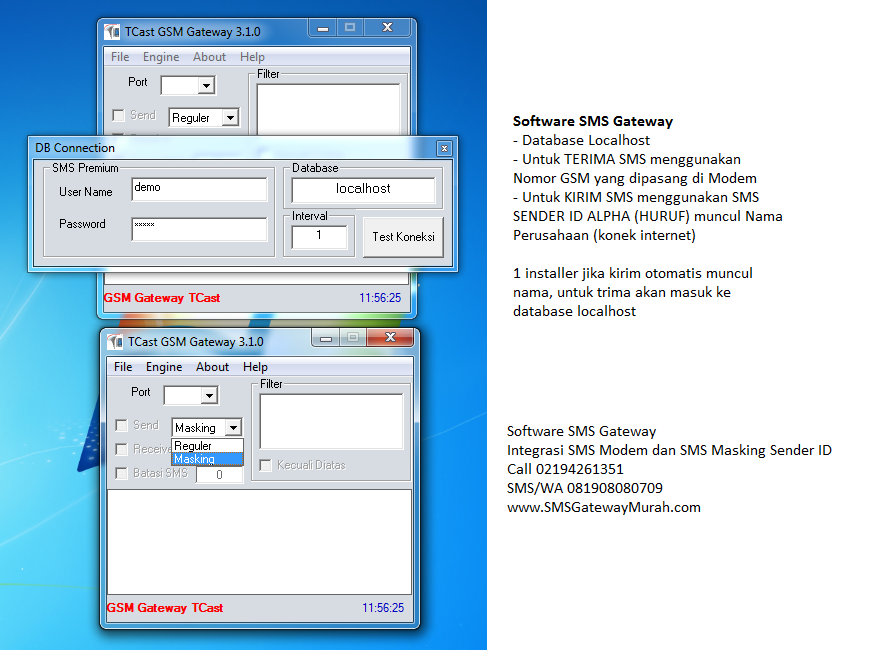Image resolution: width=884 pixels, height=650 pixels.
Task: Click the Filter text box in the bottom window
Action: click(x=332, y=421)
